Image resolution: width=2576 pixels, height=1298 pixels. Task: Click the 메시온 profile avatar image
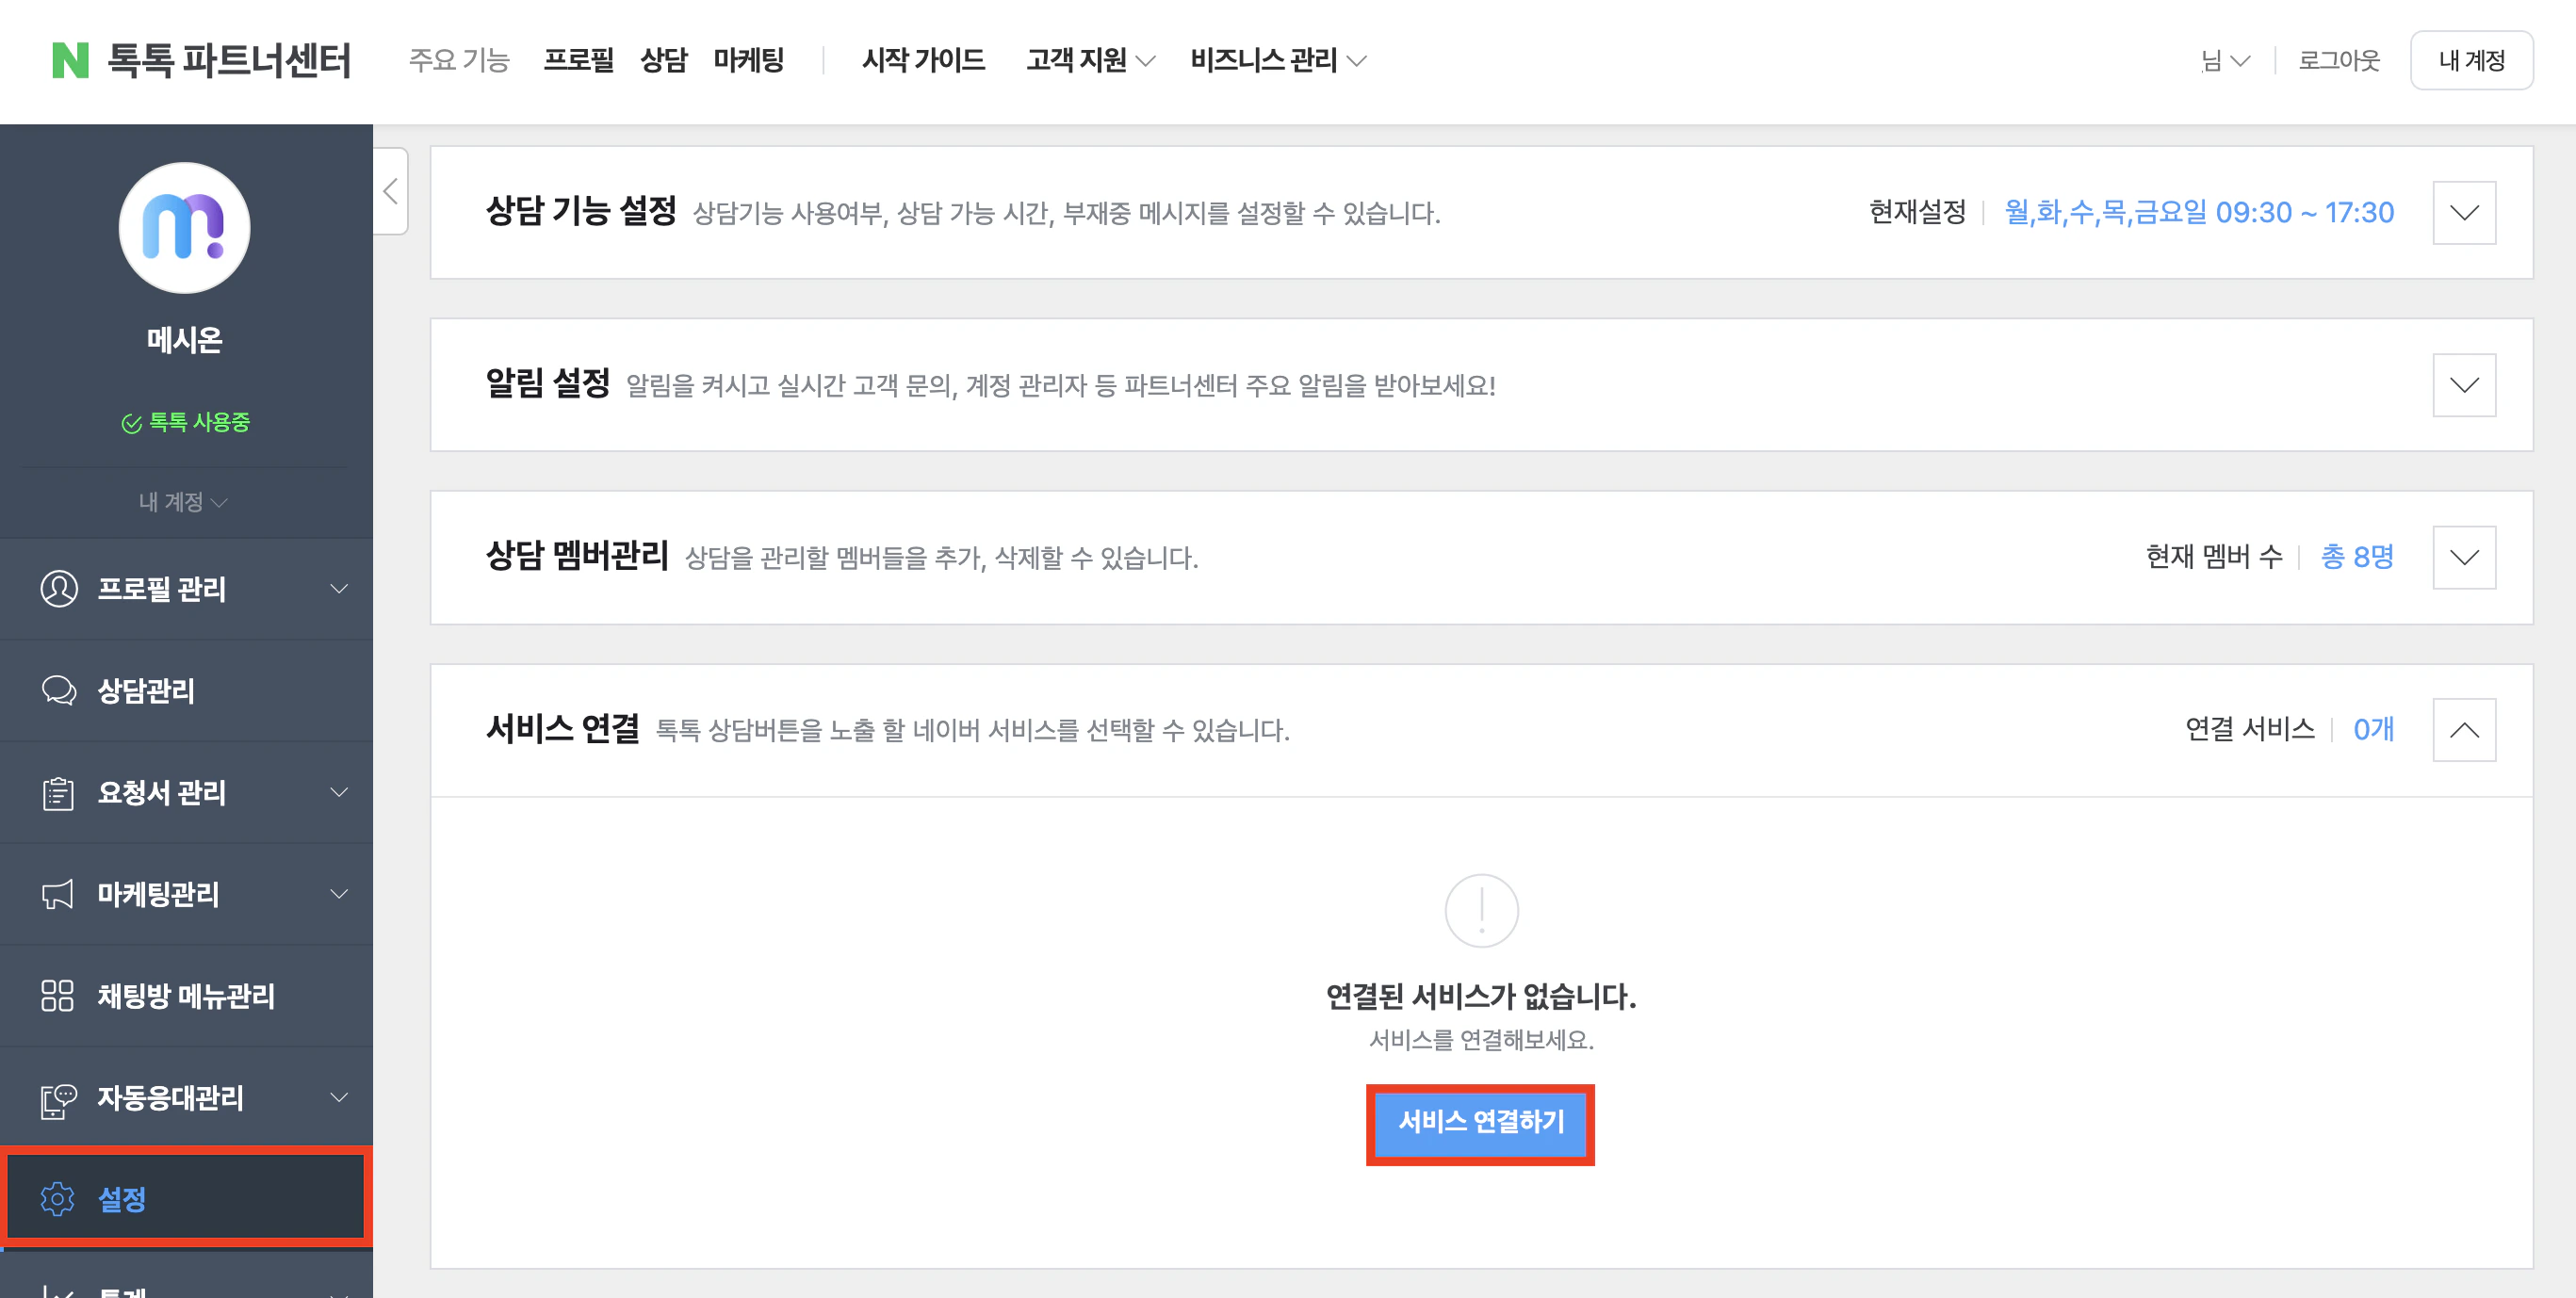click(x=185, y=228)
